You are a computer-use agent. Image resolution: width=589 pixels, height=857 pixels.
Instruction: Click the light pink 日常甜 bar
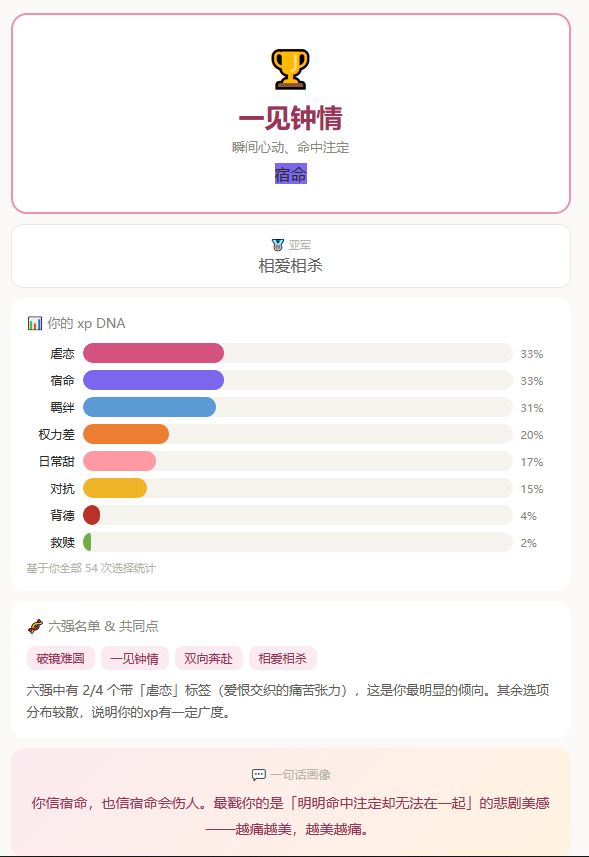click(119, 461)
